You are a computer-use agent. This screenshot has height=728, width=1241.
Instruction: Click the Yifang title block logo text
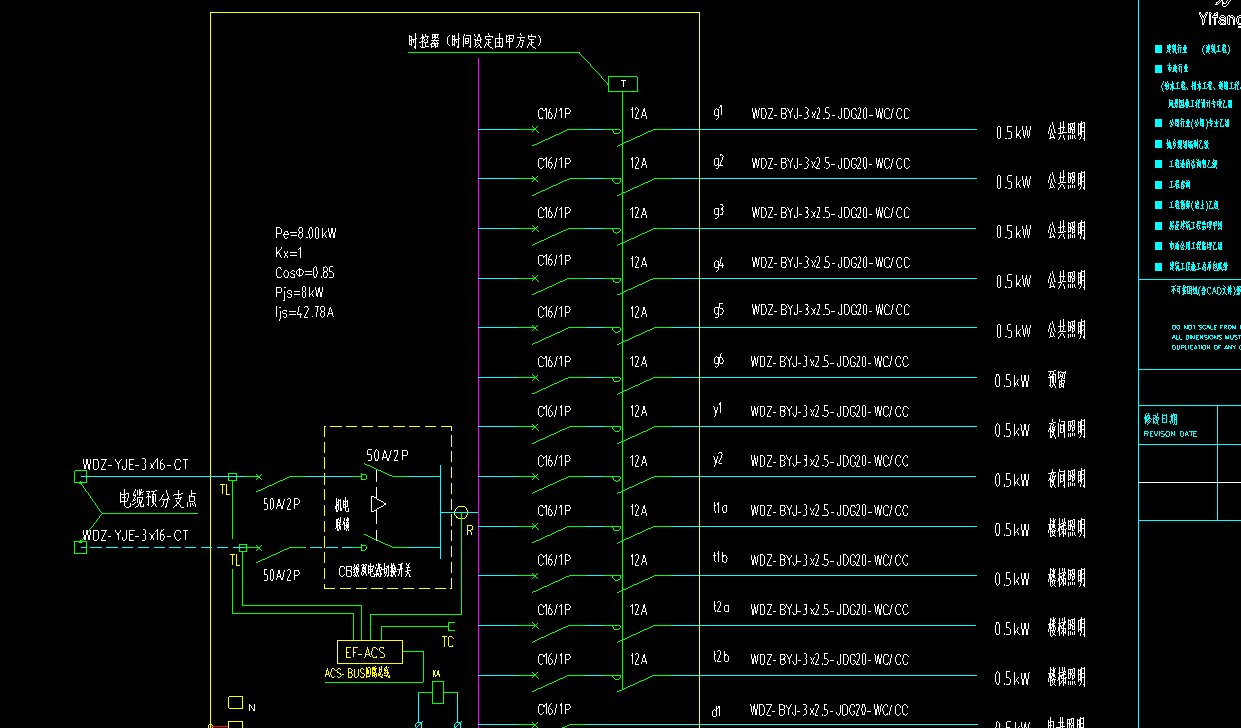point(1219,20)
